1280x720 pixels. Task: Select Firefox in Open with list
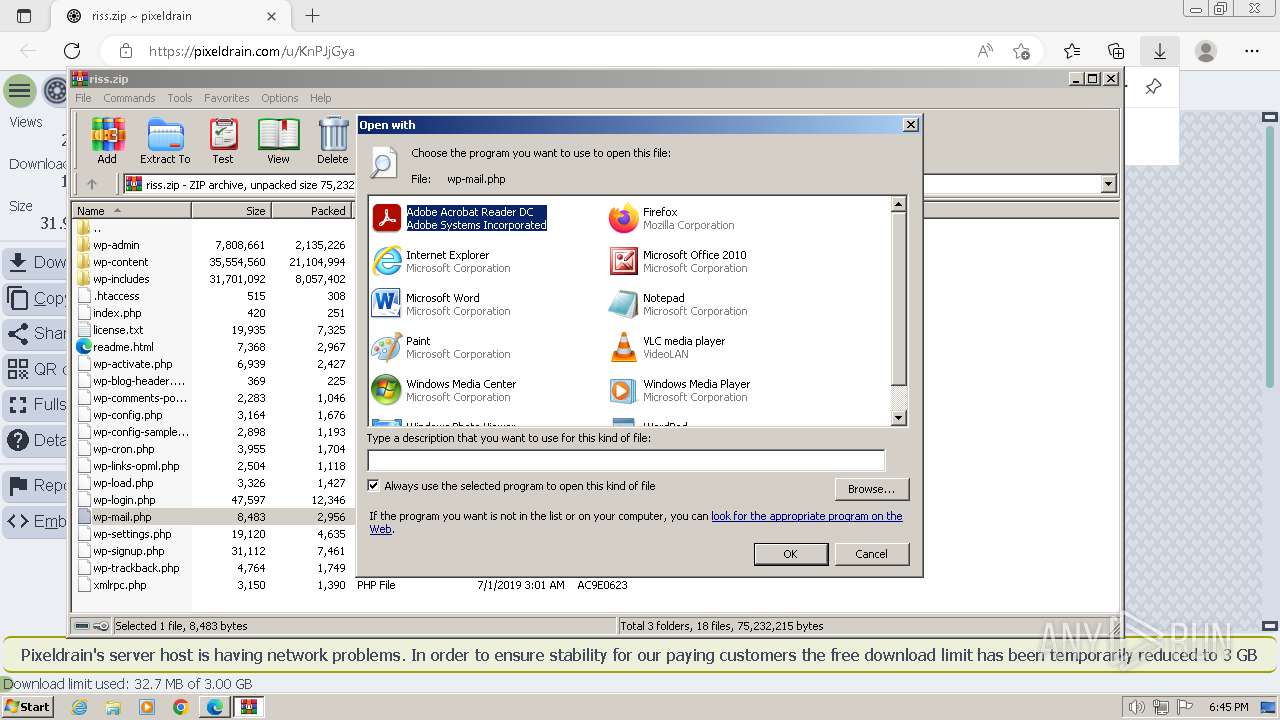coord(672,218)
